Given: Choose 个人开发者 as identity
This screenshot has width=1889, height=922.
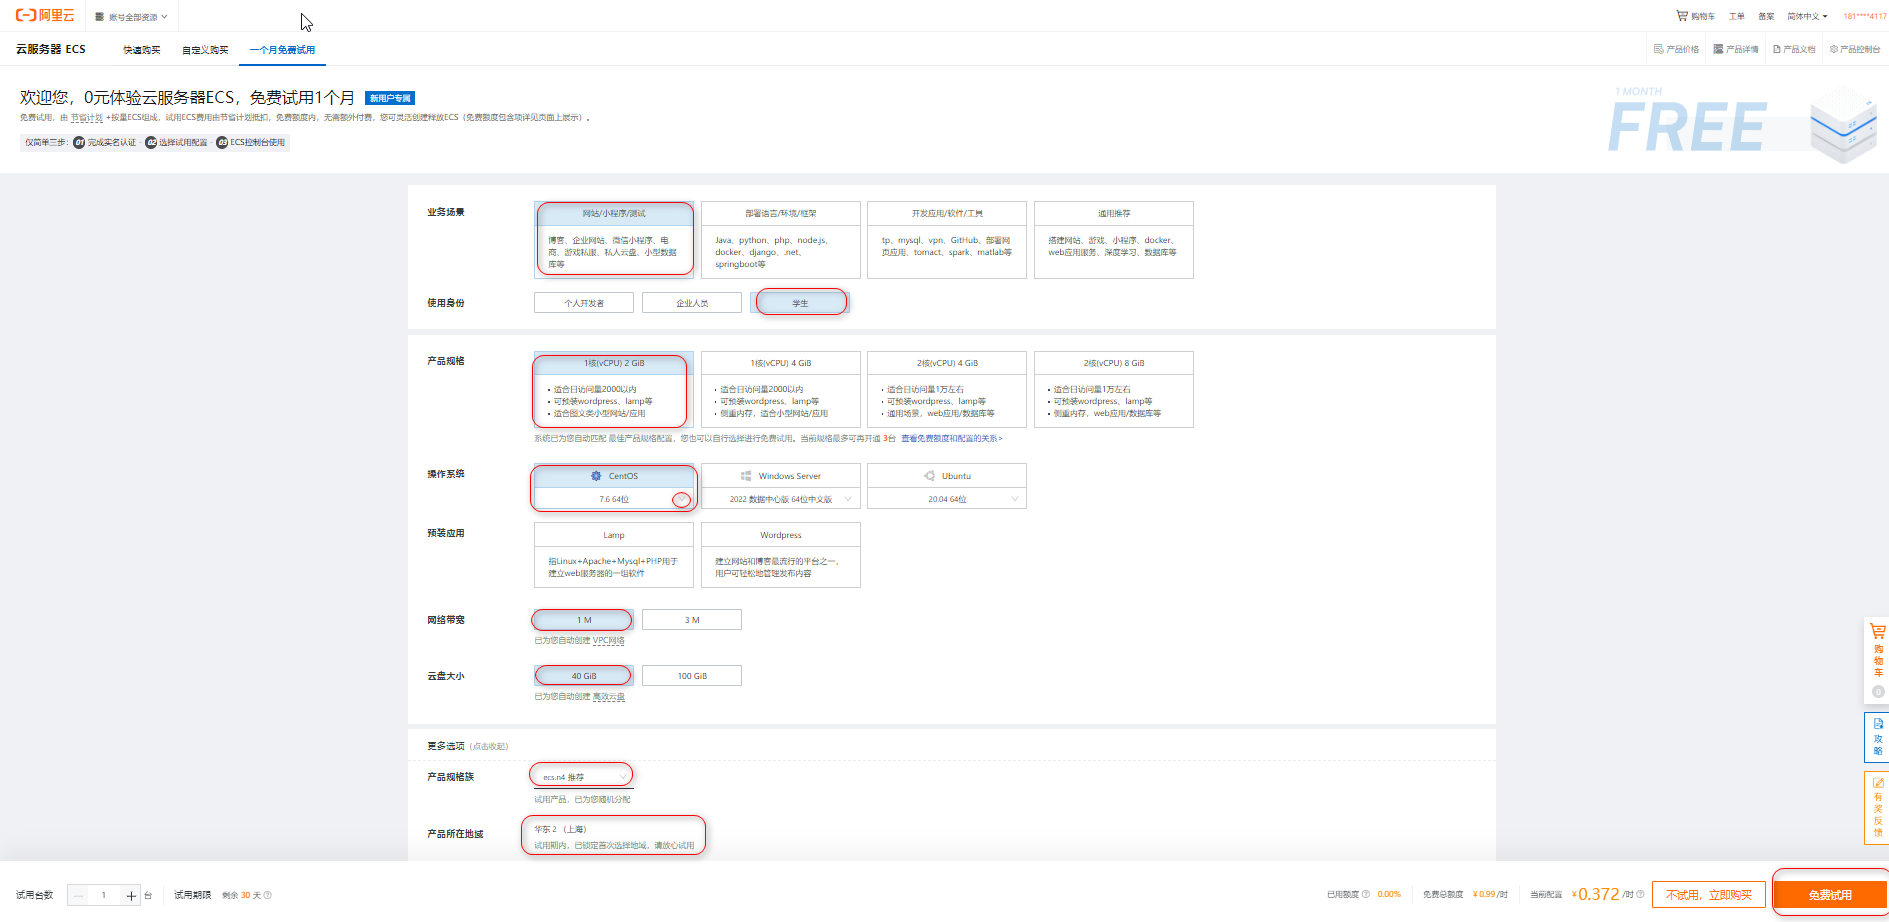Looking at the screenshot, I should tap(584, 303).
